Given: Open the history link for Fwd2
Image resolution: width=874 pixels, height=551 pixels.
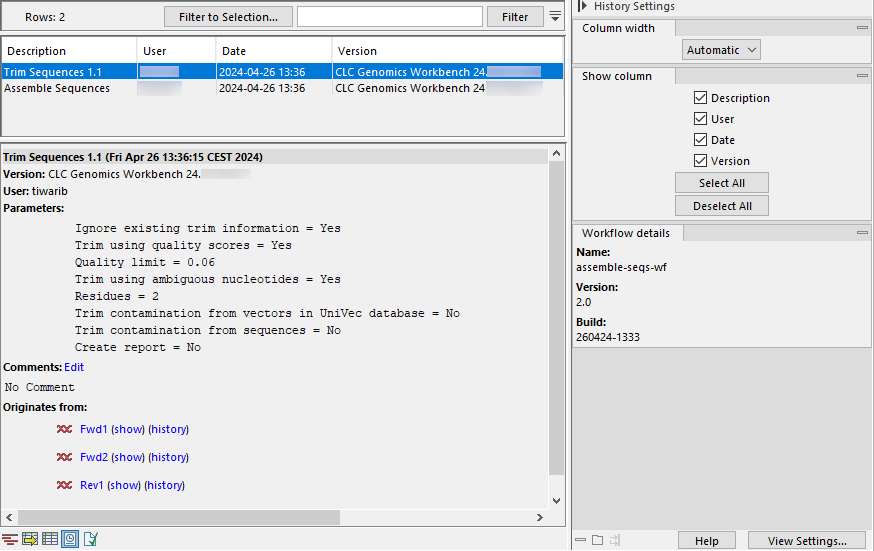Looking at the screenshot, I should (x=168, y=457).
